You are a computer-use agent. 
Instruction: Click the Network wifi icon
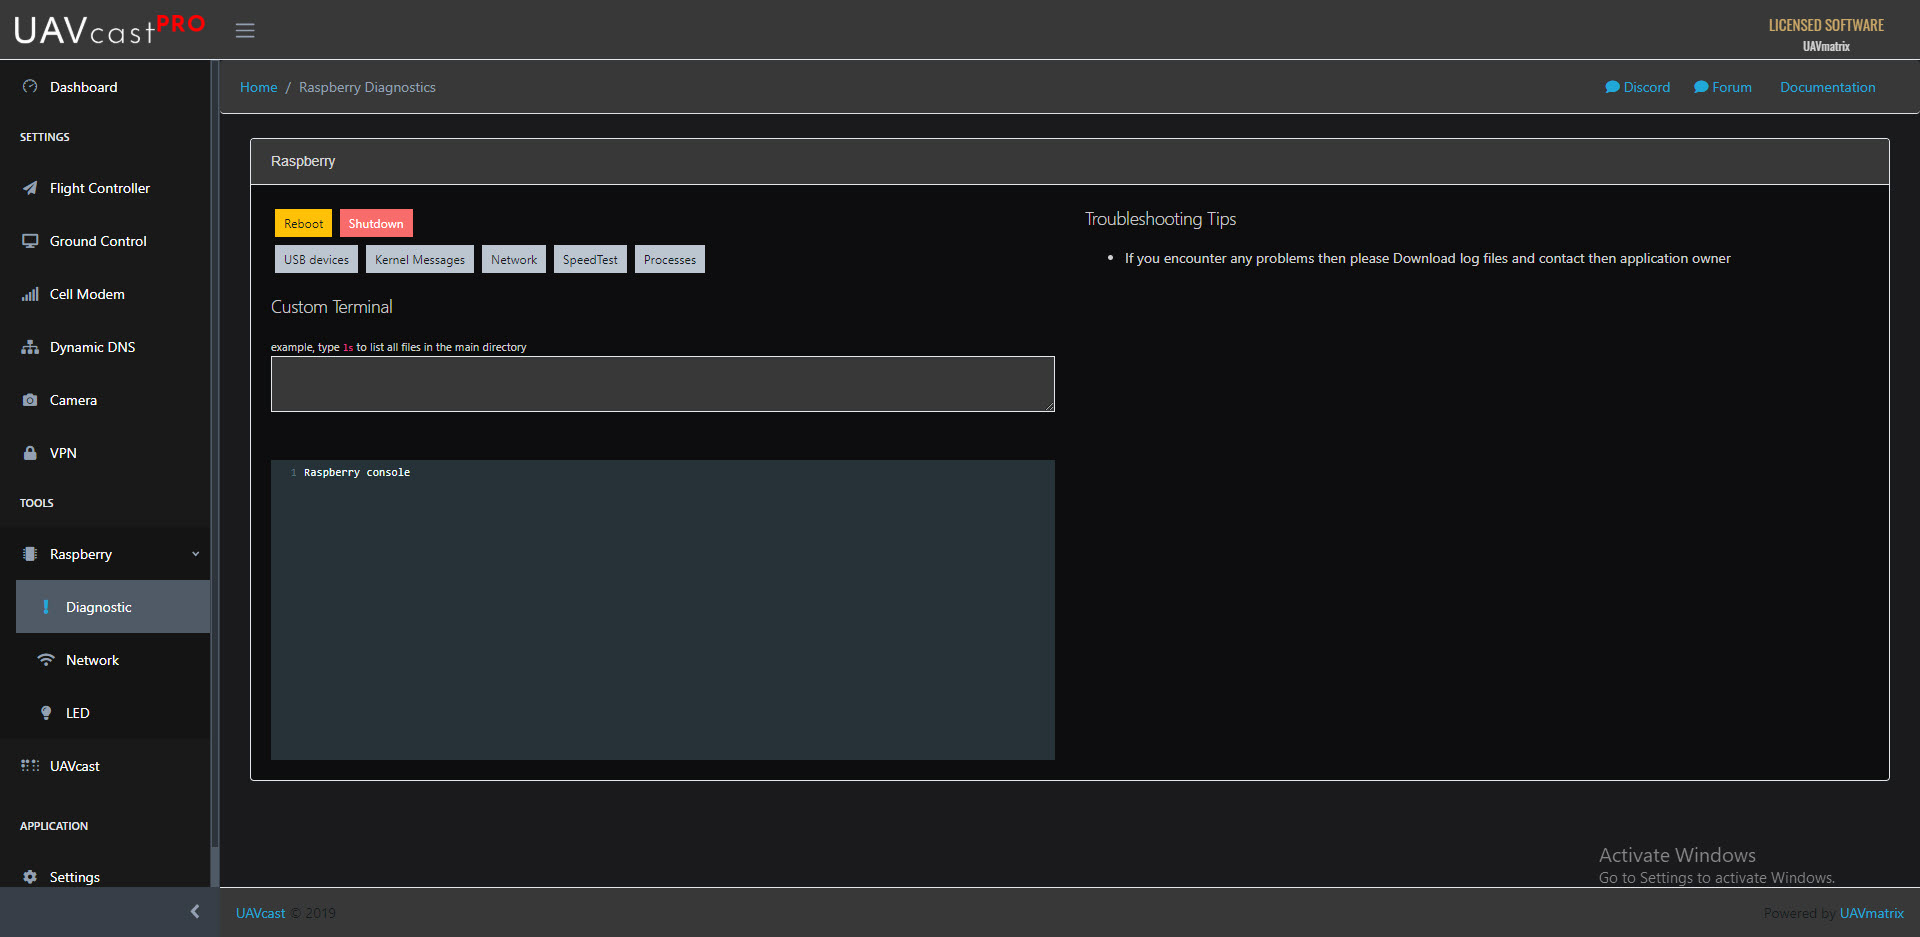click(x=46, y=660)
